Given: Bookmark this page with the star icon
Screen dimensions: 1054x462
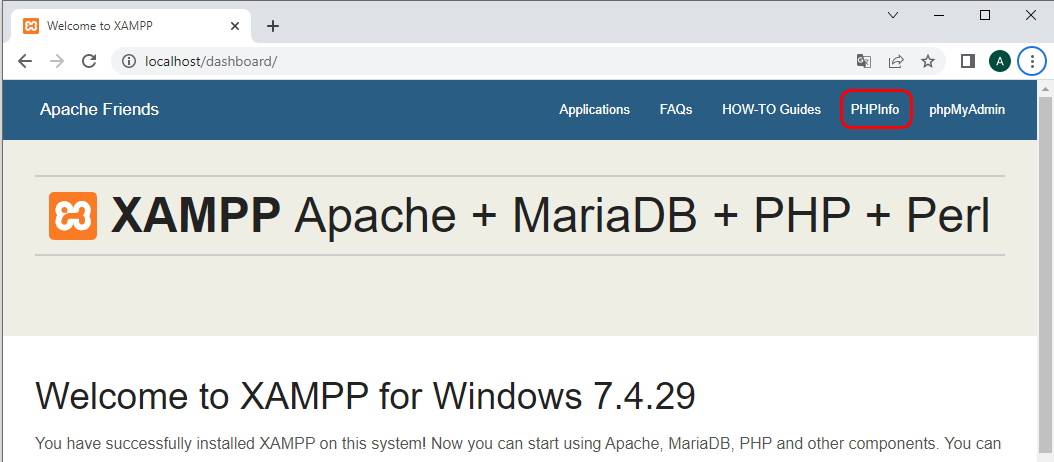Looking at the screenshot, I should tap(928, 61).
